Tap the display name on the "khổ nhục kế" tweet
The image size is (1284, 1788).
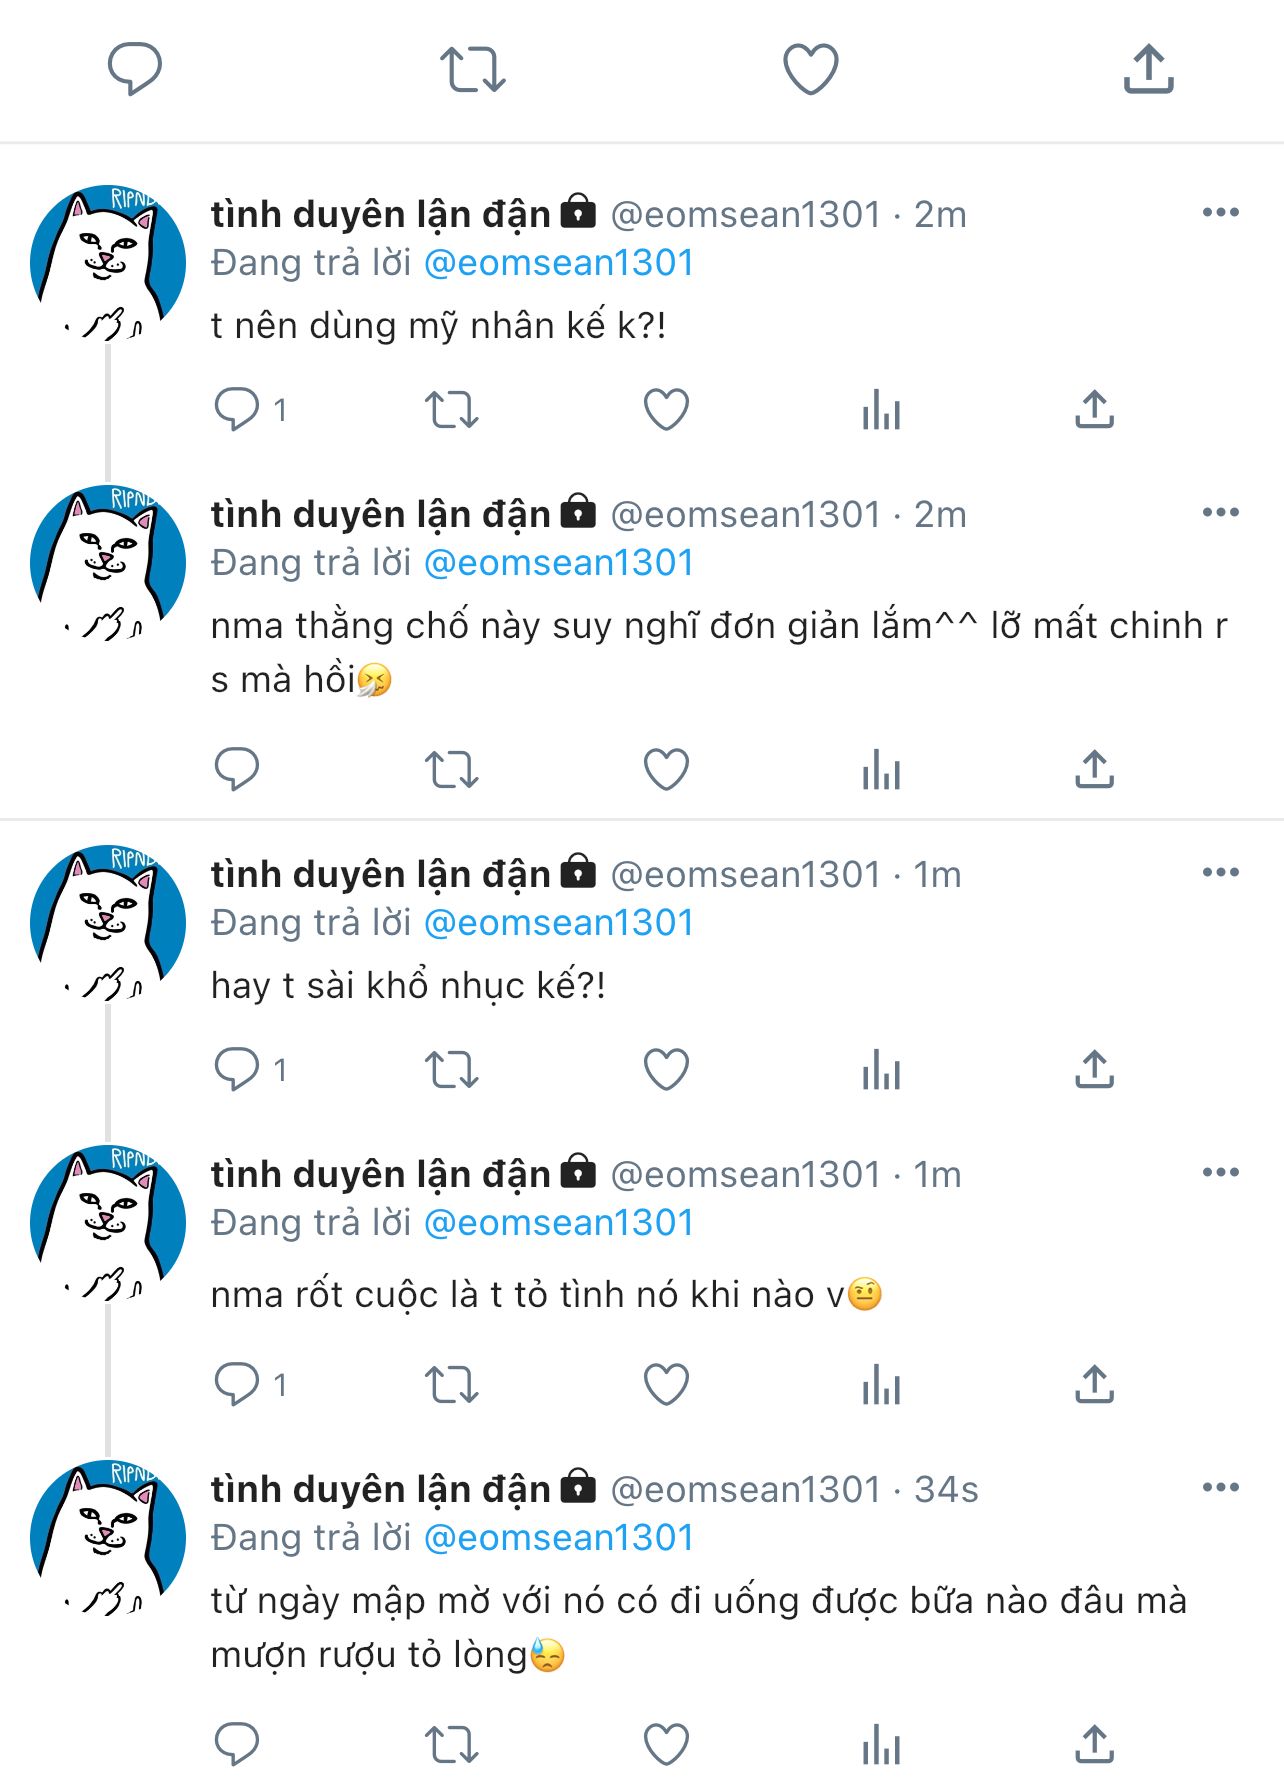pyautogui.click(x=380, y=874)
